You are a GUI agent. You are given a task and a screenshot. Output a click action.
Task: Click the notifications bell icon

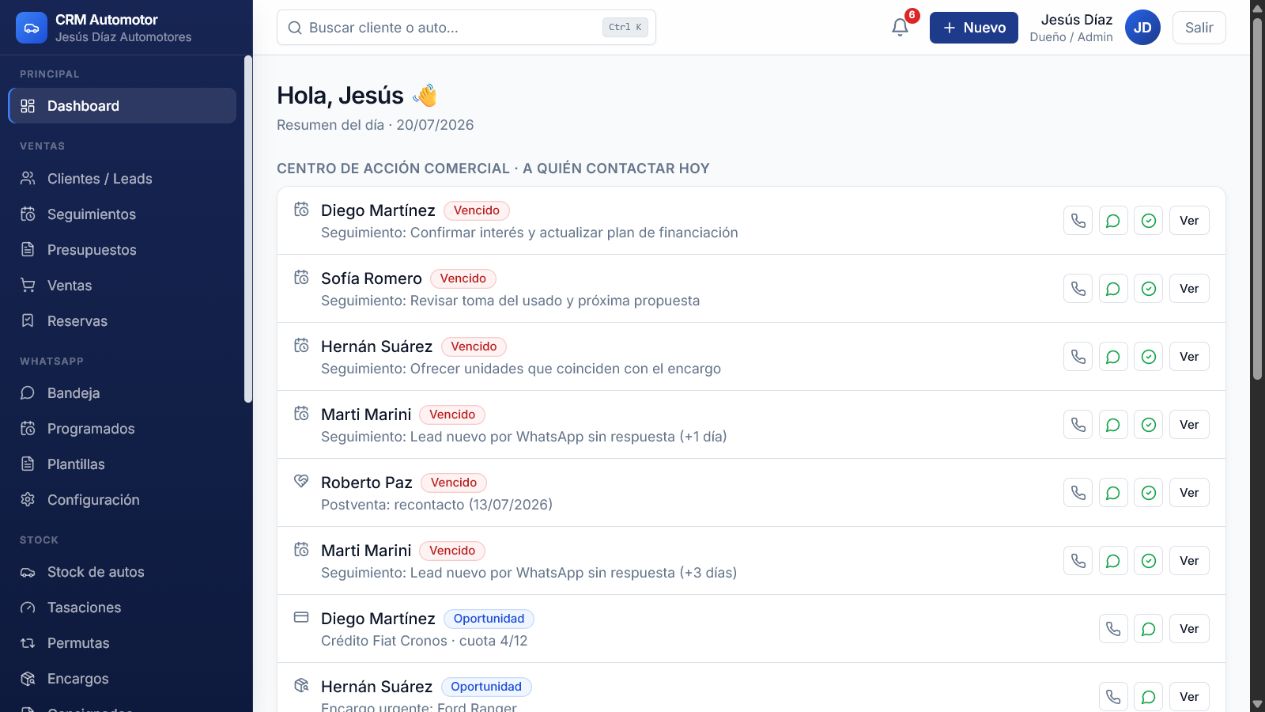(x=900, y=28)
